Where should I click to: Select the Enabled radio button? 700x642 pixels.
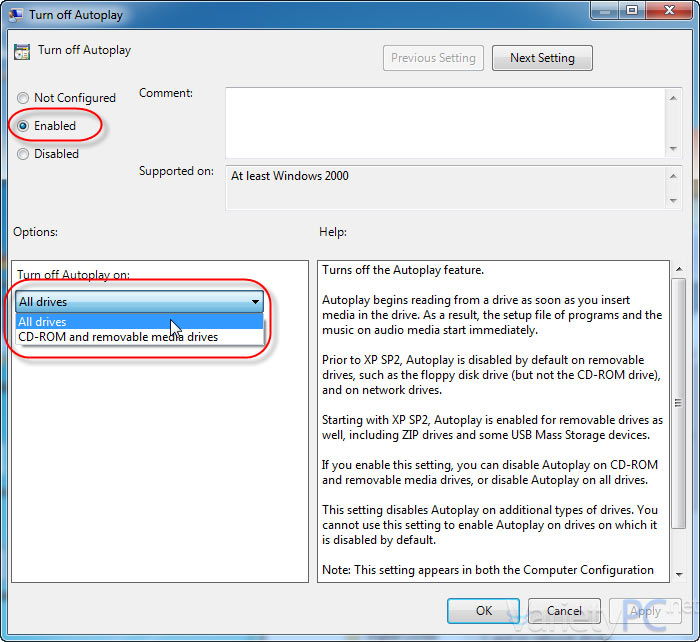(23, 126)
